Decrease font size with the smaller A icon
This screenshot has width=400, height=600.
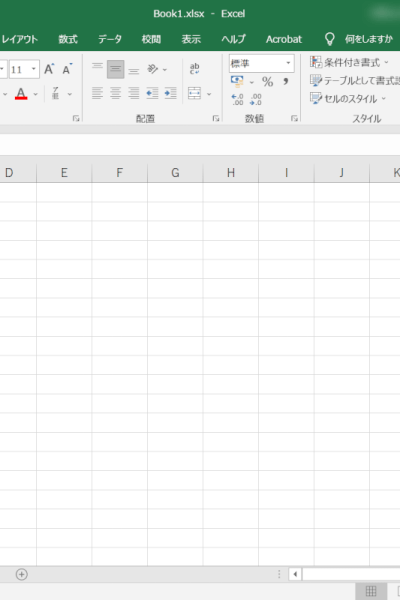67,69
